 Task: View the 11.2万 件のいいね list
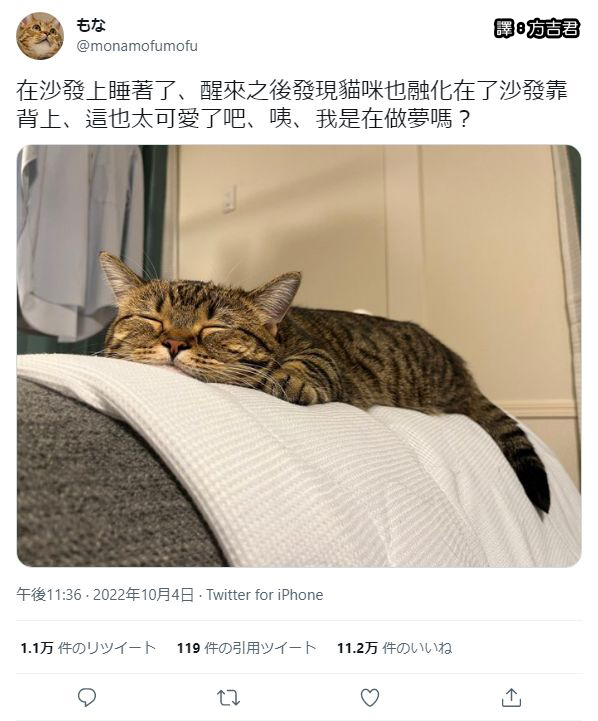(x=394, y=648)
